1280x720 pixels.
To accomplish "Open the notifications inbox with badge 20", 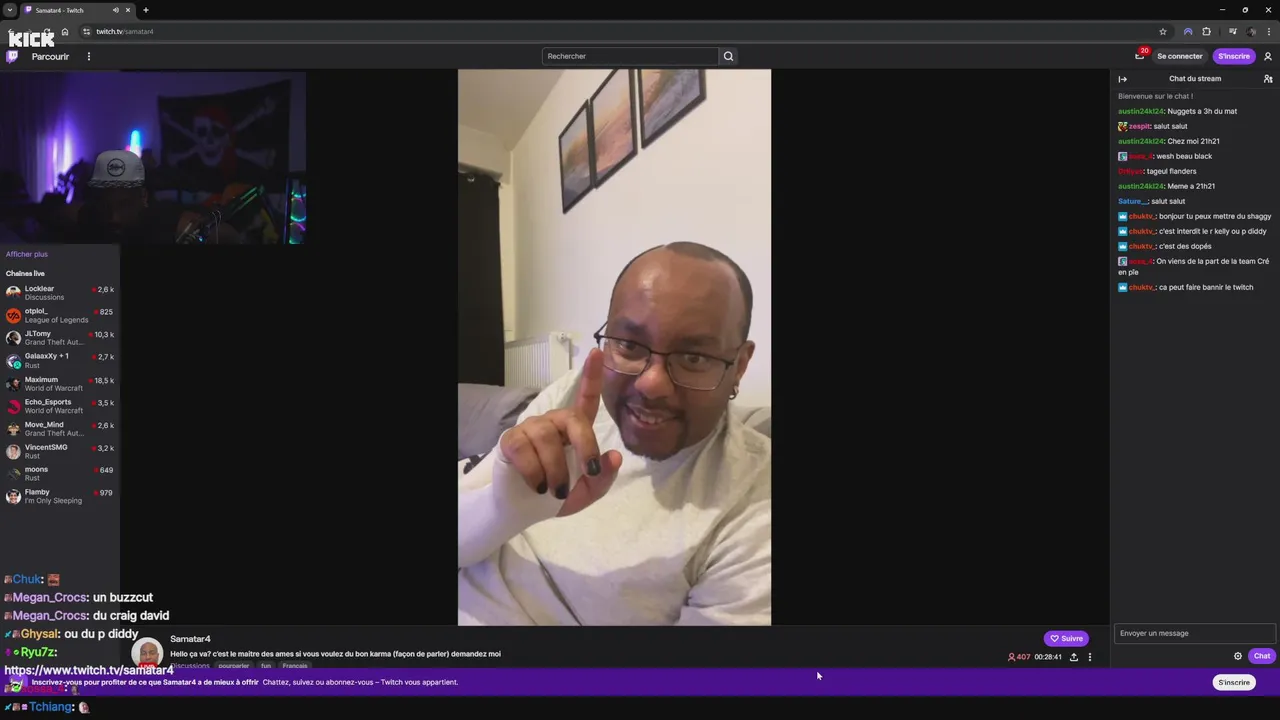I will 1139,56.
